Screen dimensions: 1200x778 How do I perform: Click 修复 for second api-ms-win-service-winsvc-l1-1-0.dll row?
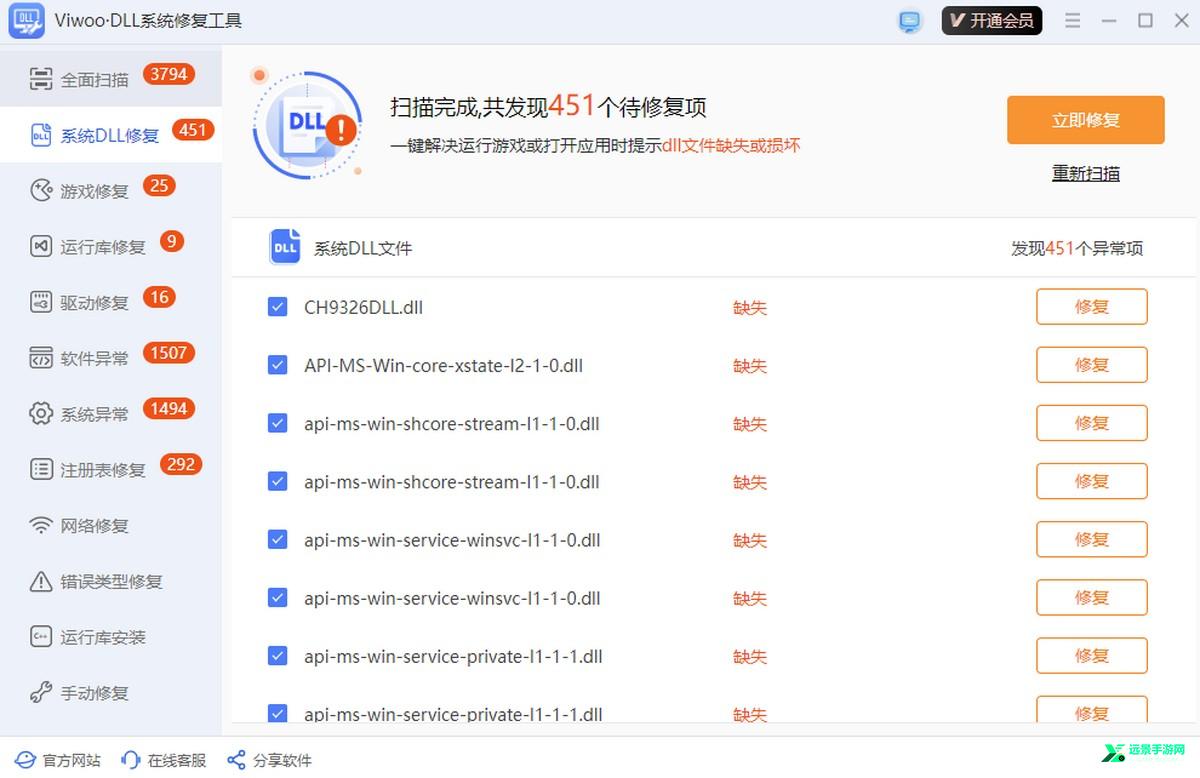pyautogui.click(x=1091, y=598)
